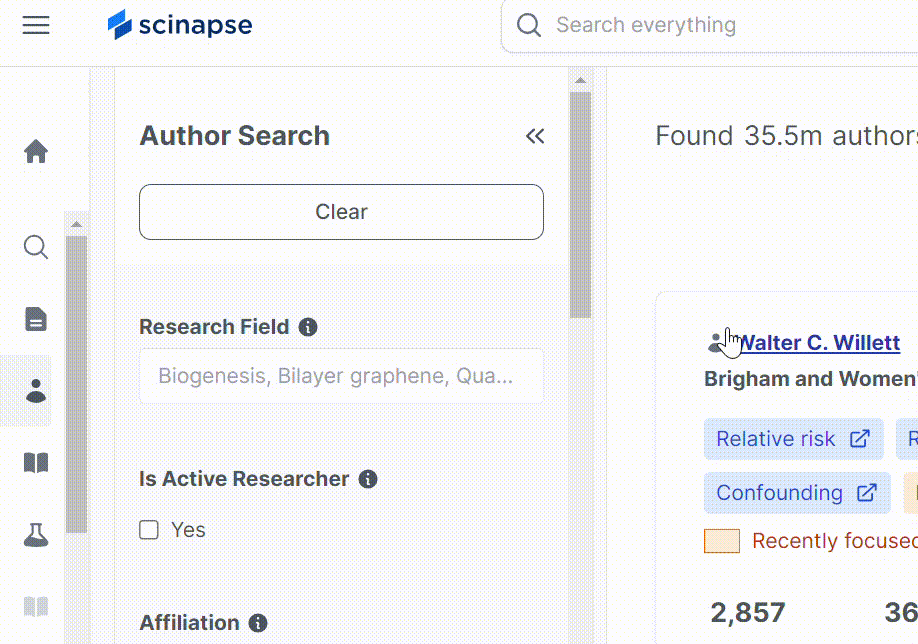Collapse the Author Search panel with the chevron

click(535, 136)
